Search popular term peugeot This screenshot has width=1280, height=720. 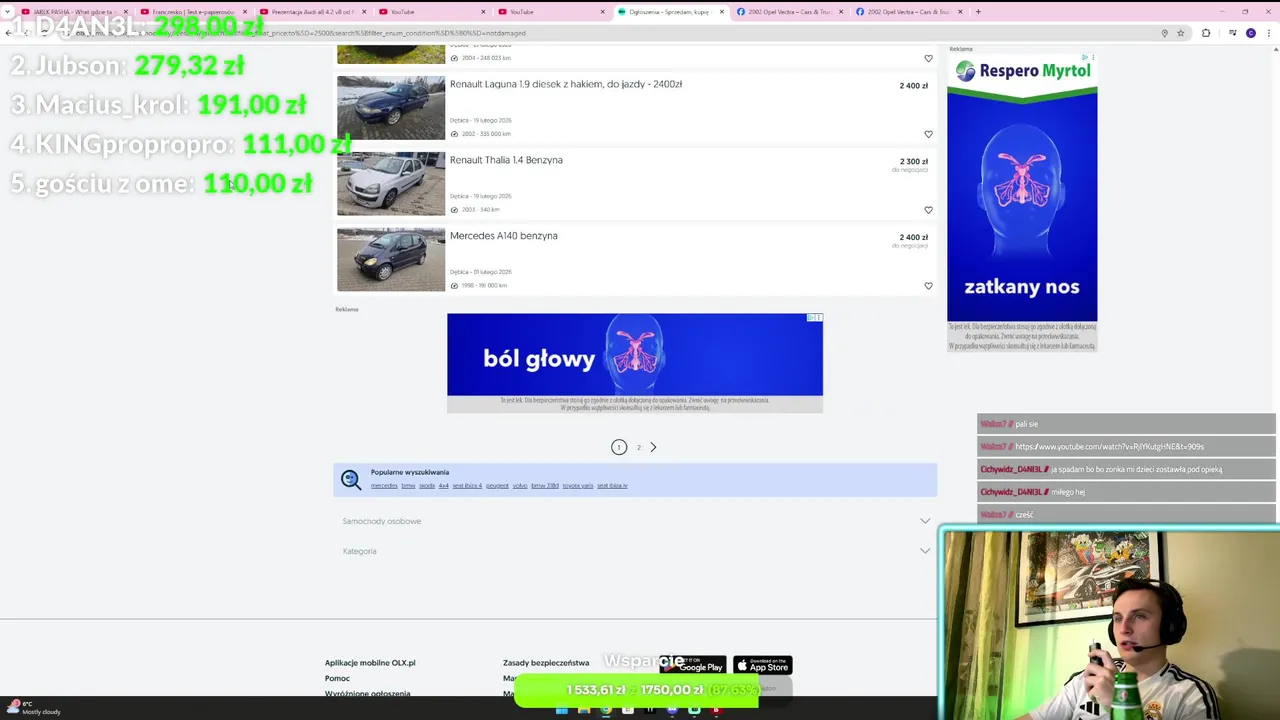click(x=497, y=486)
